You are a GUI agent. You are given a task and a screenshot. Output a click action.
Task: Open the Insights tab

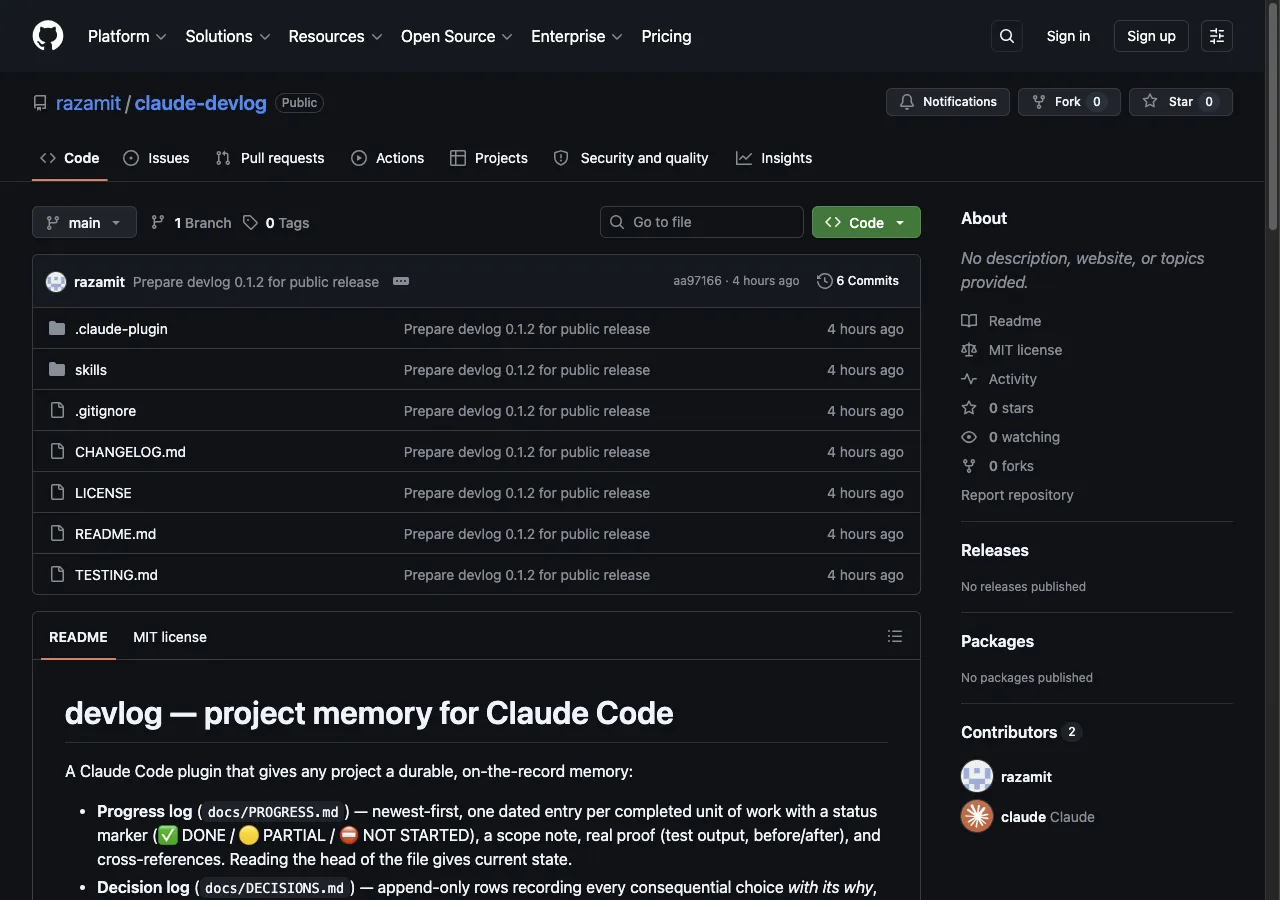click(x=774, y=158)
